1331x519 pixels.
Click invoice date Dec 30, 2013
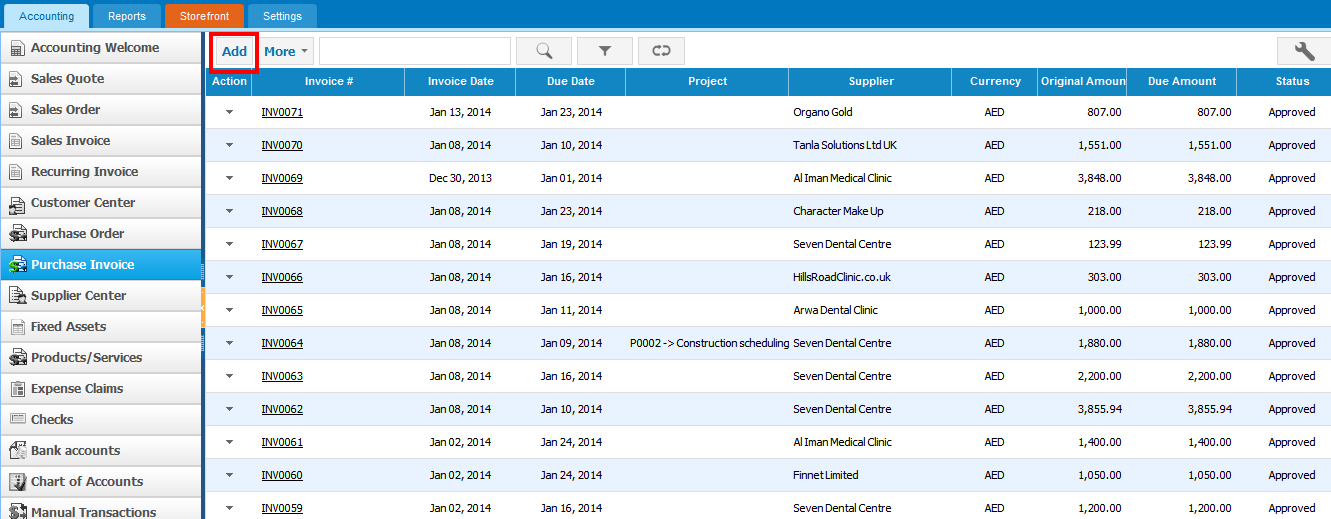click(461, 178)
